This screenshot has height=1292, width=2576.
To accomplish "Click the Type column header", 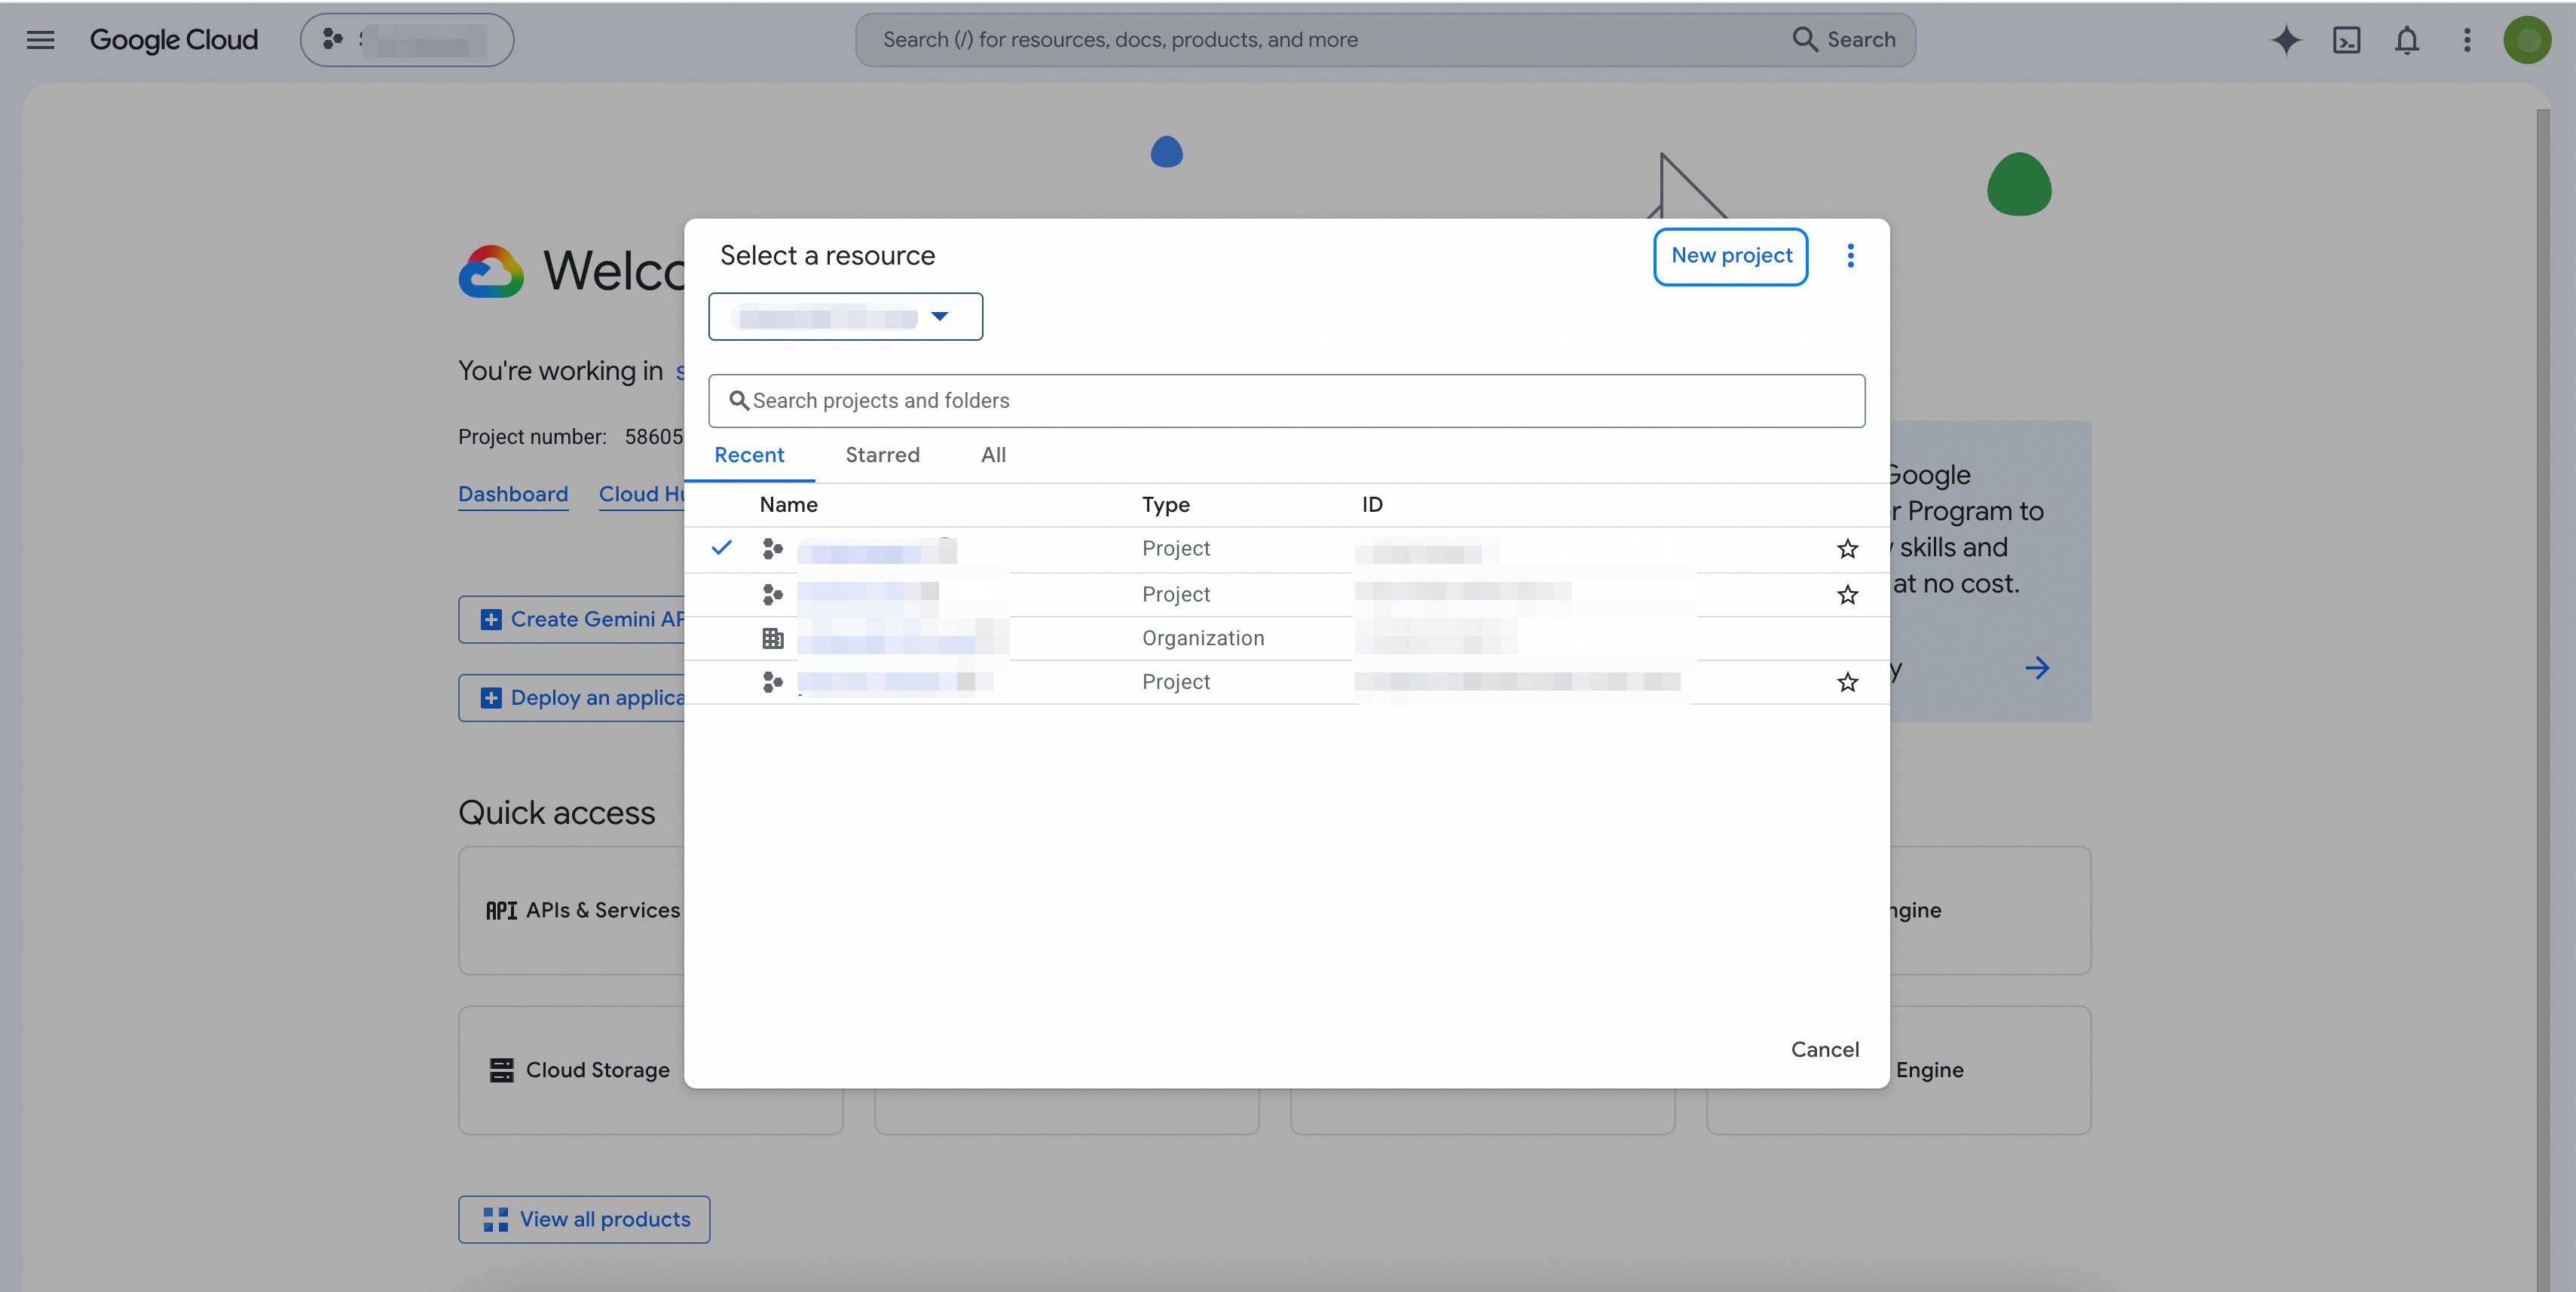I will point(1165,505).
